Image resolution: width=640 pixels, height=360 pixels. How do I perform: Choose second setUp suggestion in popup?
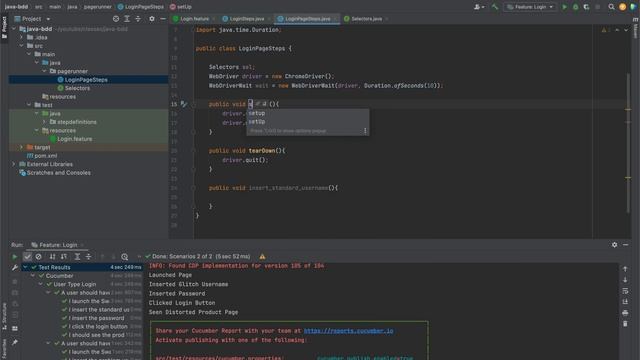pyautogui.click(x=308, y=122)
